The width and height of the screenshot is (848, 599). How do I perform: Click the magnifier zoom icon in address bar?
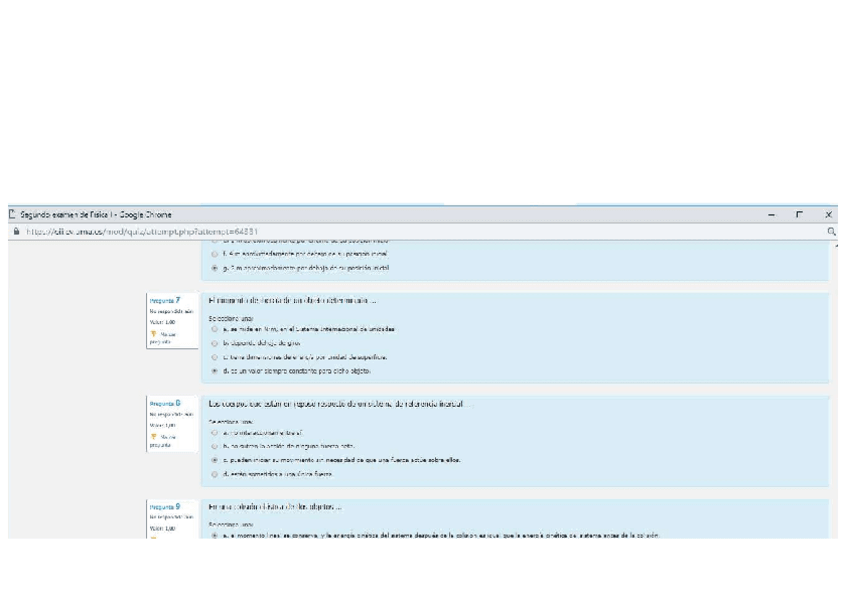(x=831, y=231)
